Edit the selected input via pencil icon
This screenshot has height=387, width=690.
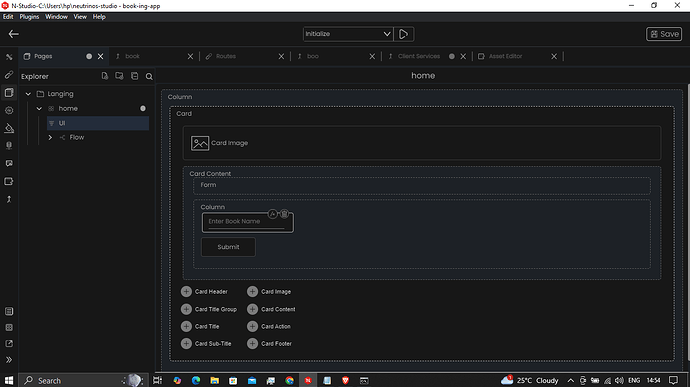click(x=272, y=214)
